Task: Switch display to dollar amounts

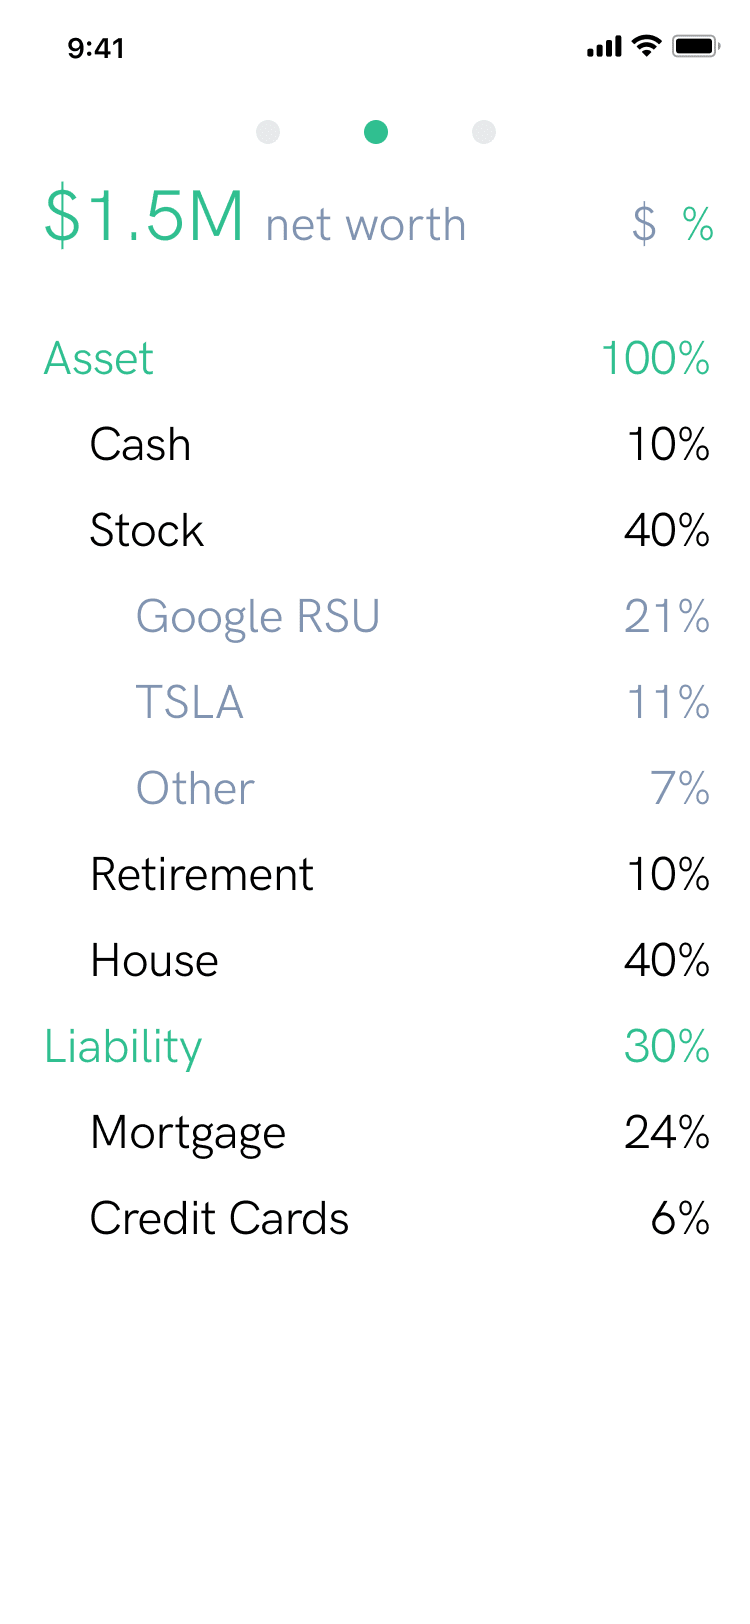Action: tap(644, 224)
